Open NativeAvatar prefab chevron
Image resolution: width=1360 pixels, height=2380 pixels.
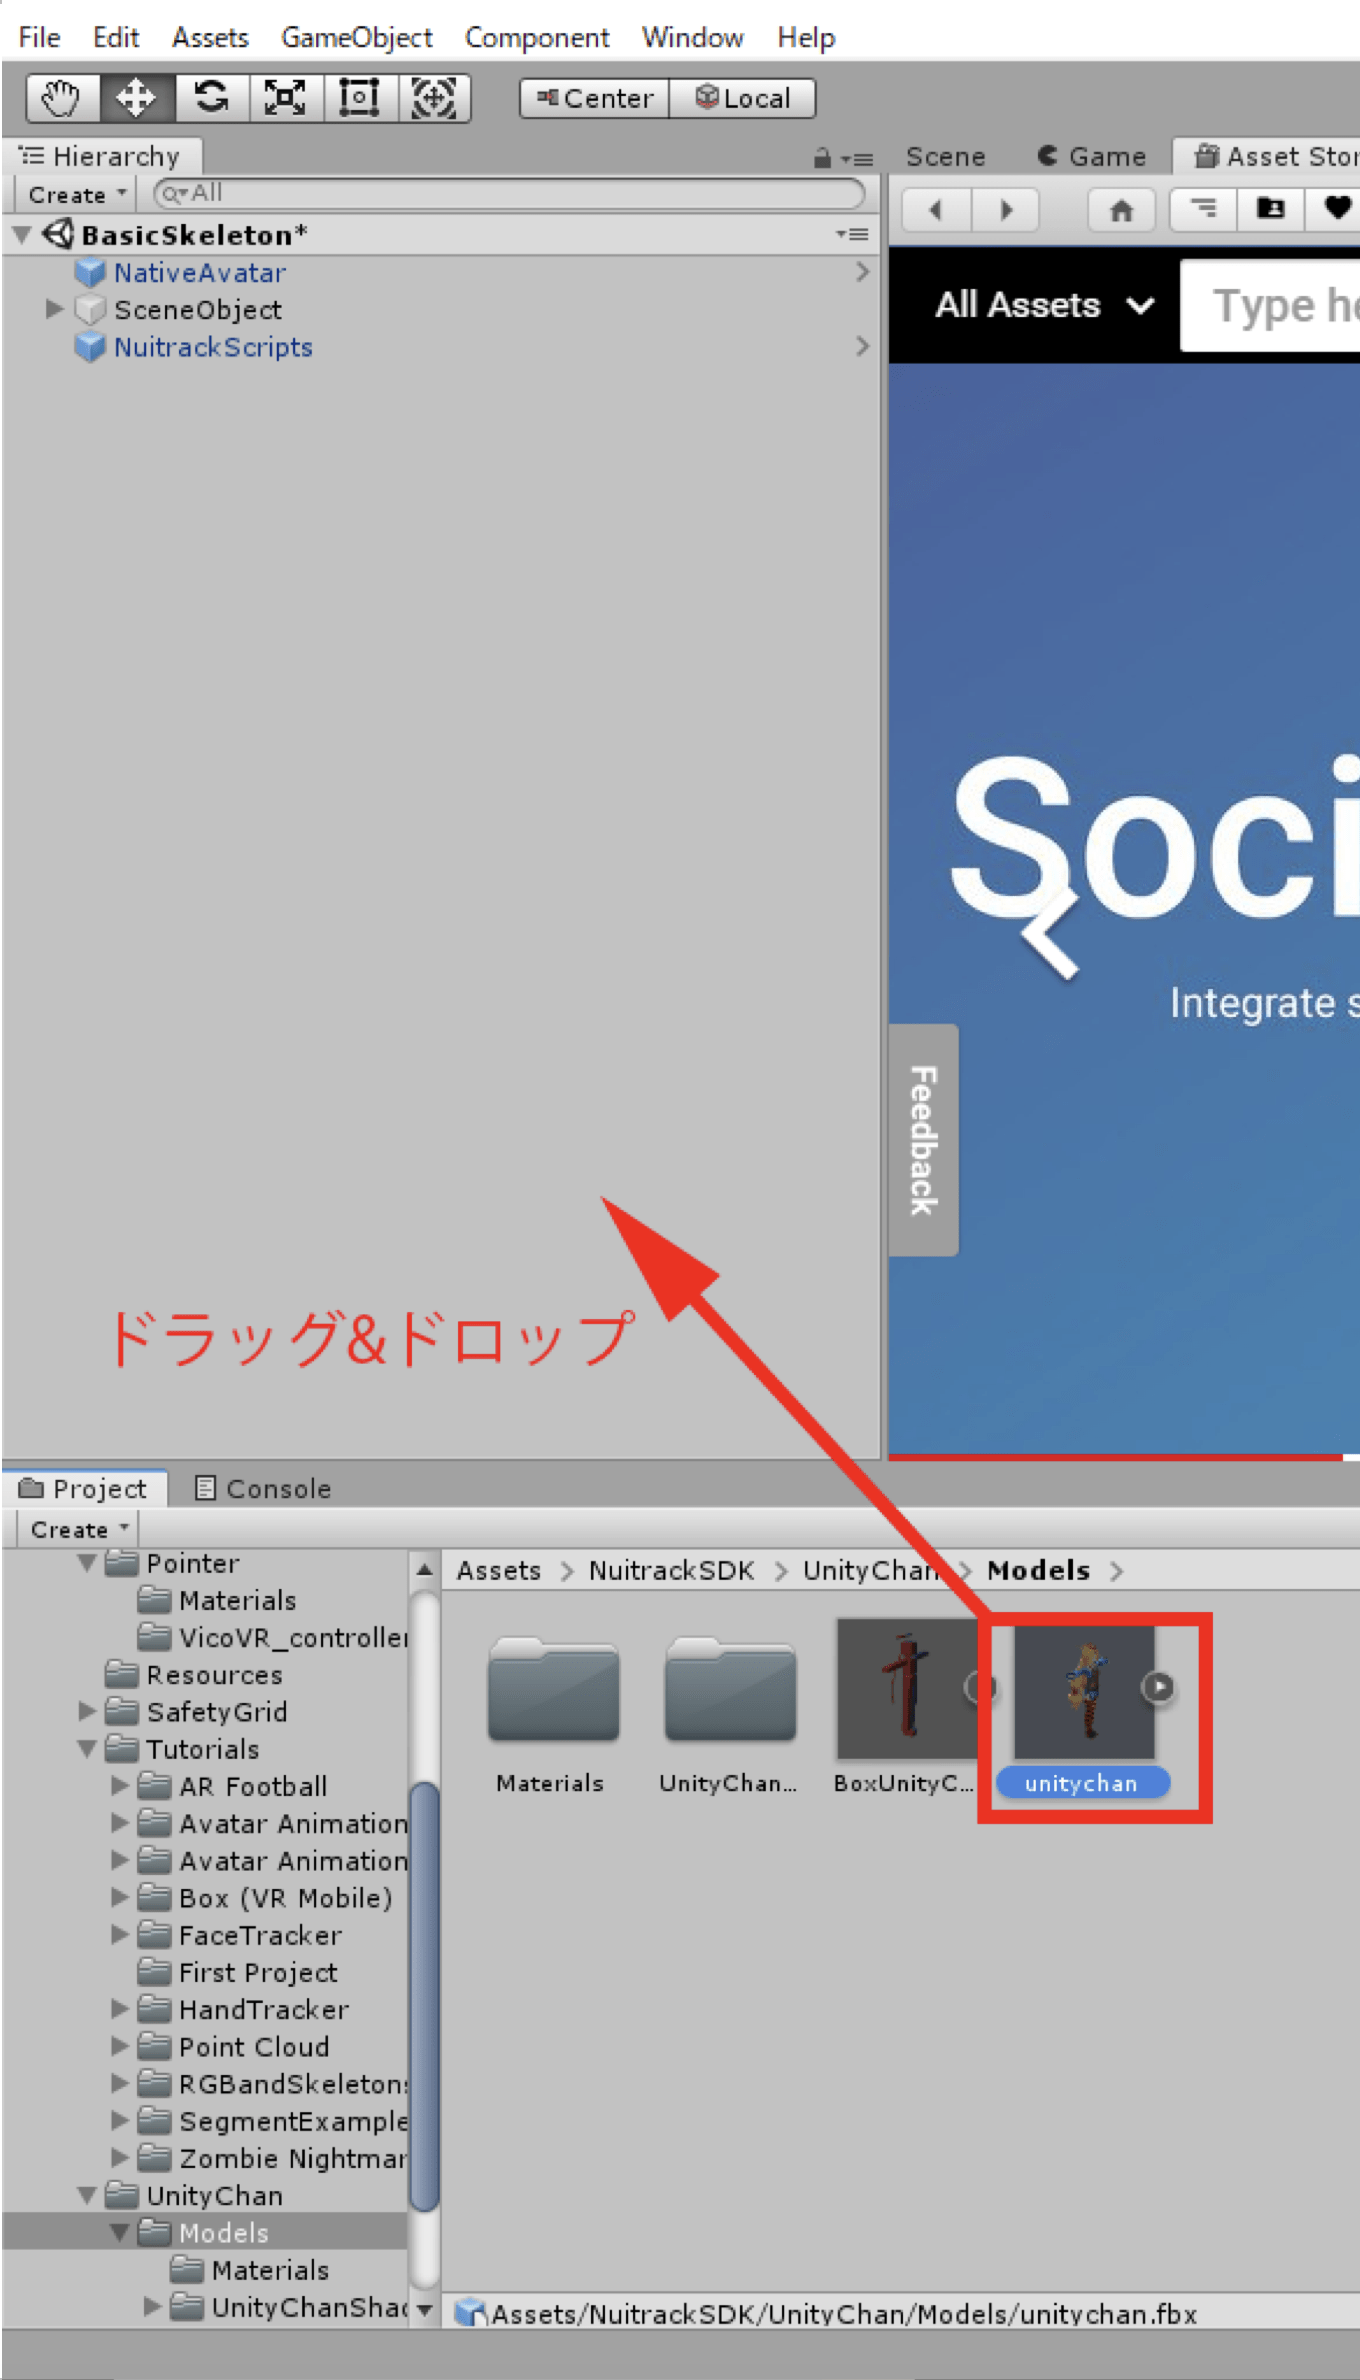coord(862,272)
